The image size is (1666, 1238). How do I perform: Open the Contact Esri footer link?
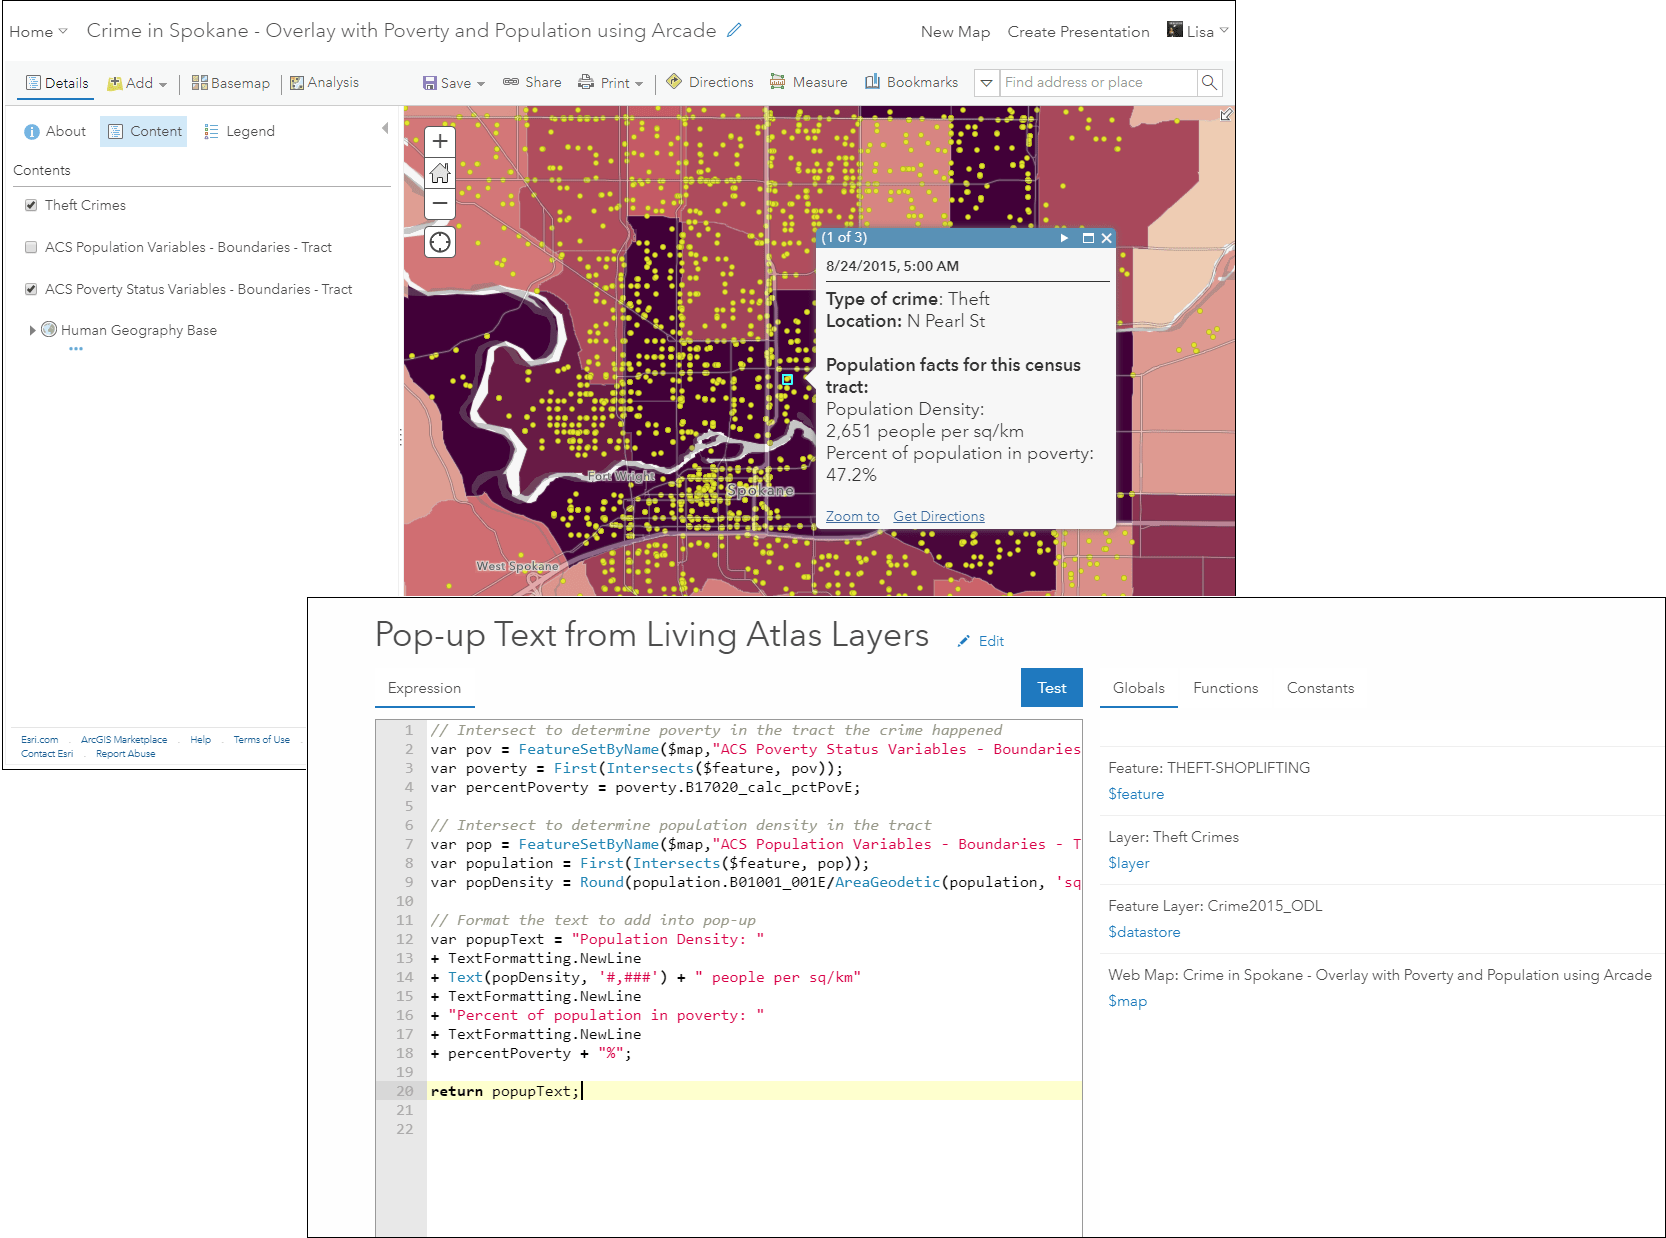coord(47,754)
